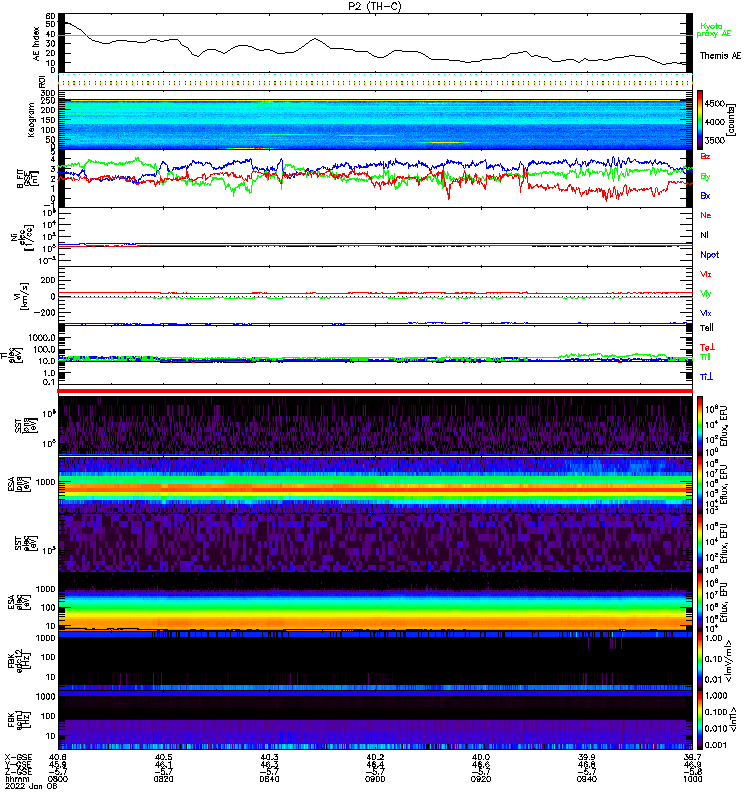Click the X-GSE value 40.2

click(375, 757)
